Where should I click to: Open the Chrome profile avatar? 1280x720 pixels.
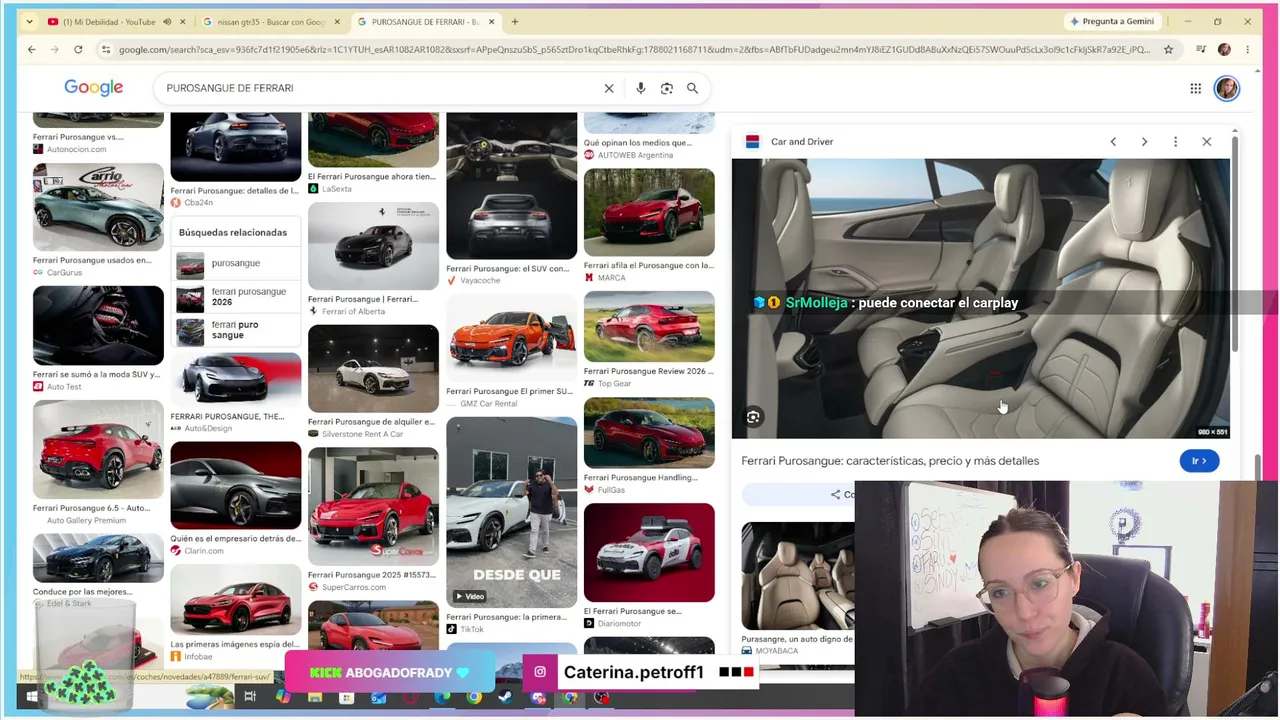click(1224, 49)
